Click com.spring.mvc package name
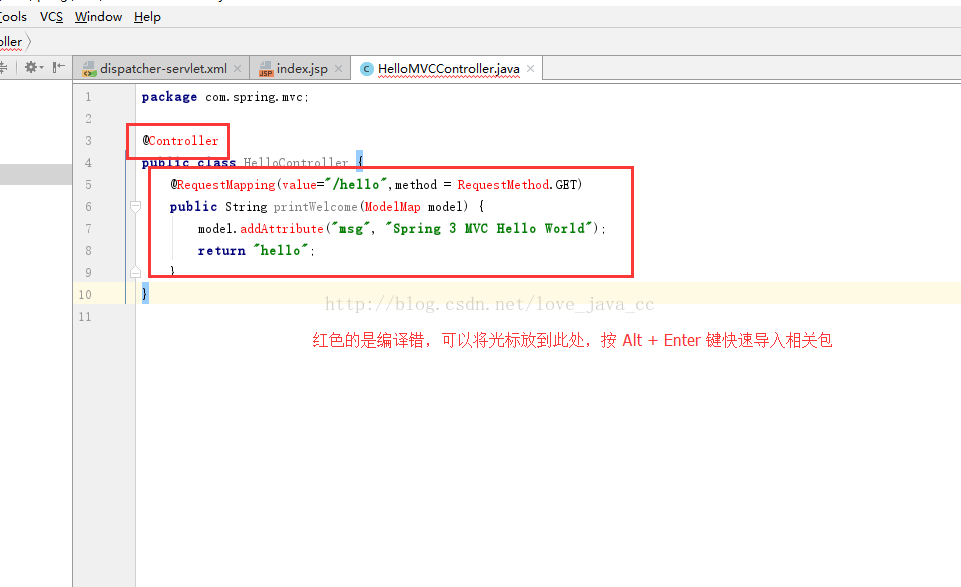This screenshot has height=587, width=961. [x=254, y=97]
